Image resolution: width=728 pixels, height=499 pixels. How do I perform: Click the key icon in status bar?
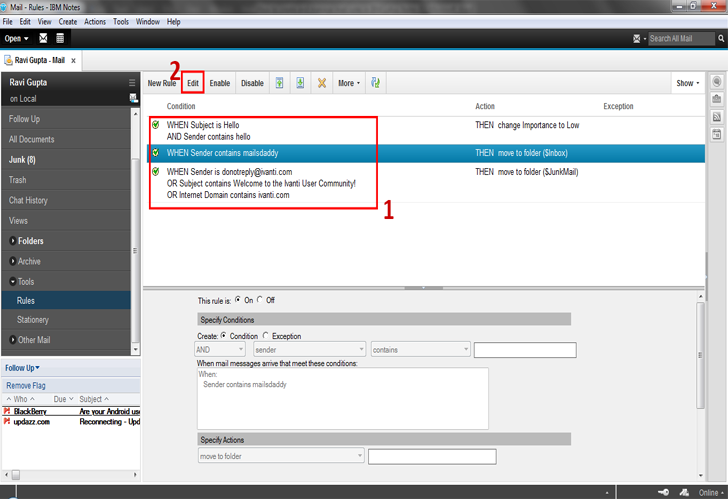(x=663, y=492)
